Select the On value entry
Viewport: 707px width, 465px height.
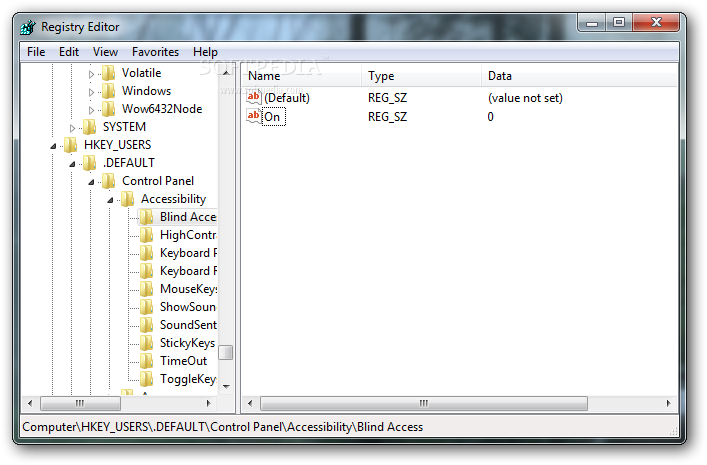273,117
